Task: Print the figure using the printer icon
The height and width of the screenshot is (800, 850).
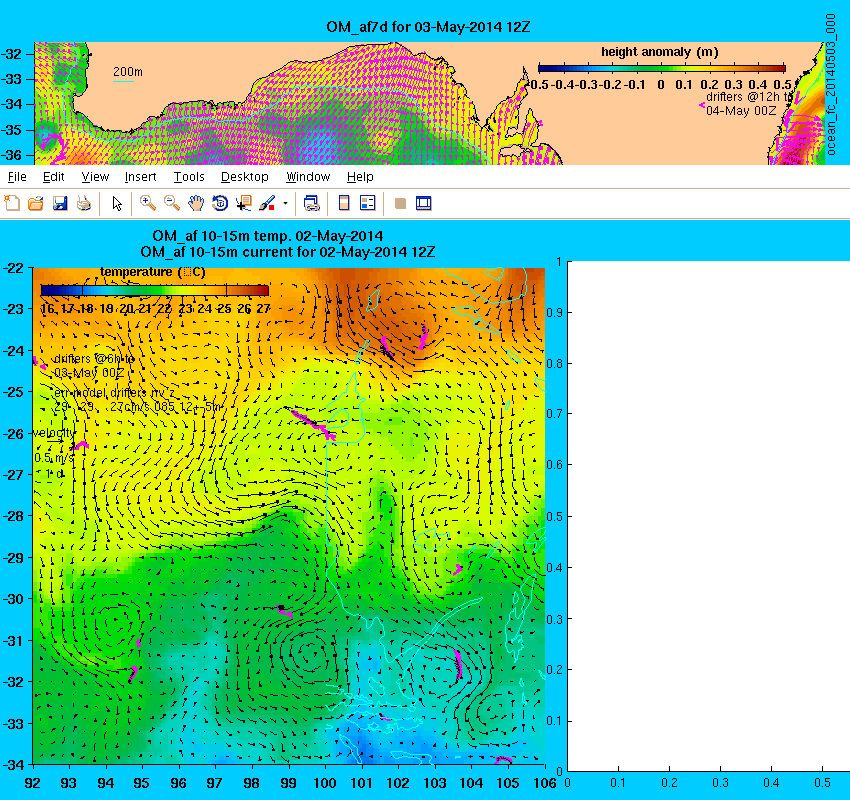Action: pos(83,203)
